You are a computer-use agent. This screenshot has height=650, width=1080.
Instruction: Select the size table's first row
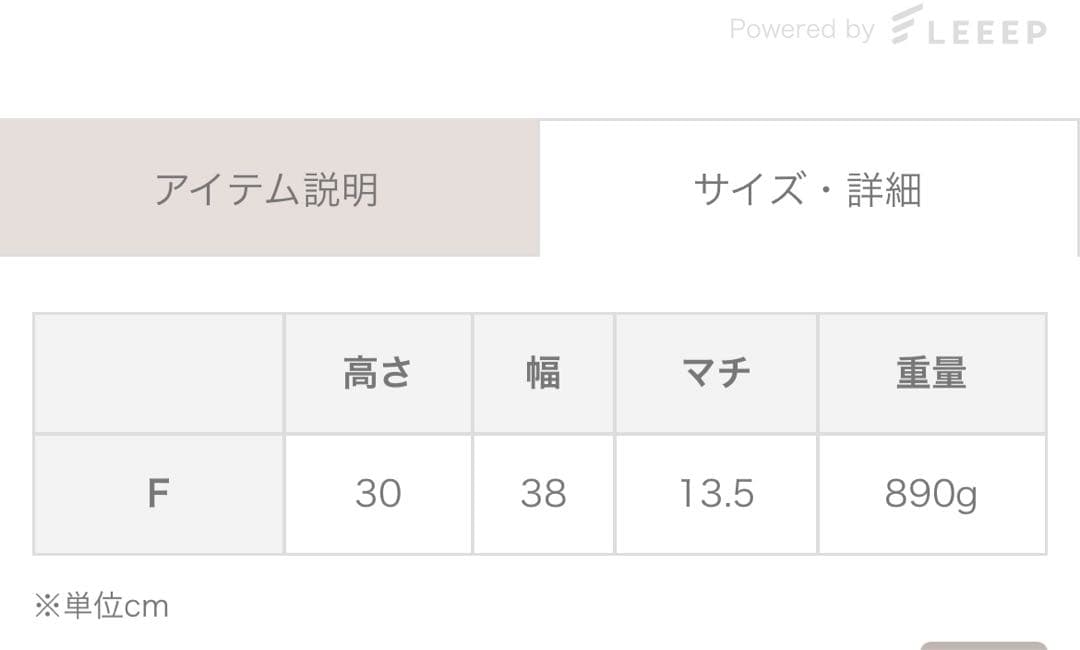540,373
